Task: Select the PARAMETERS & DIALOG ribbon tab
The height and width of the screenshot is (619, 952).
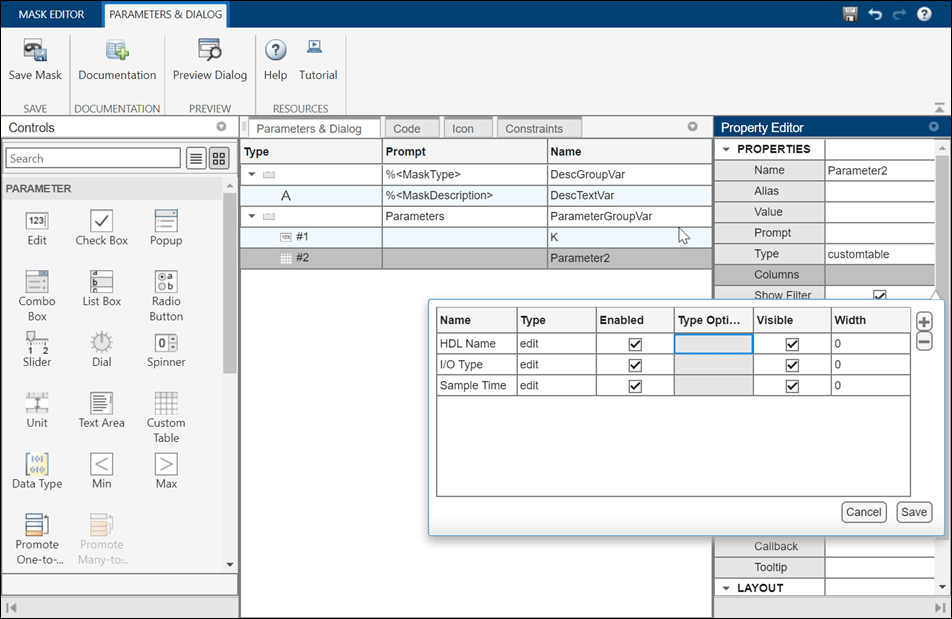Action: click(x=166, y=15)
